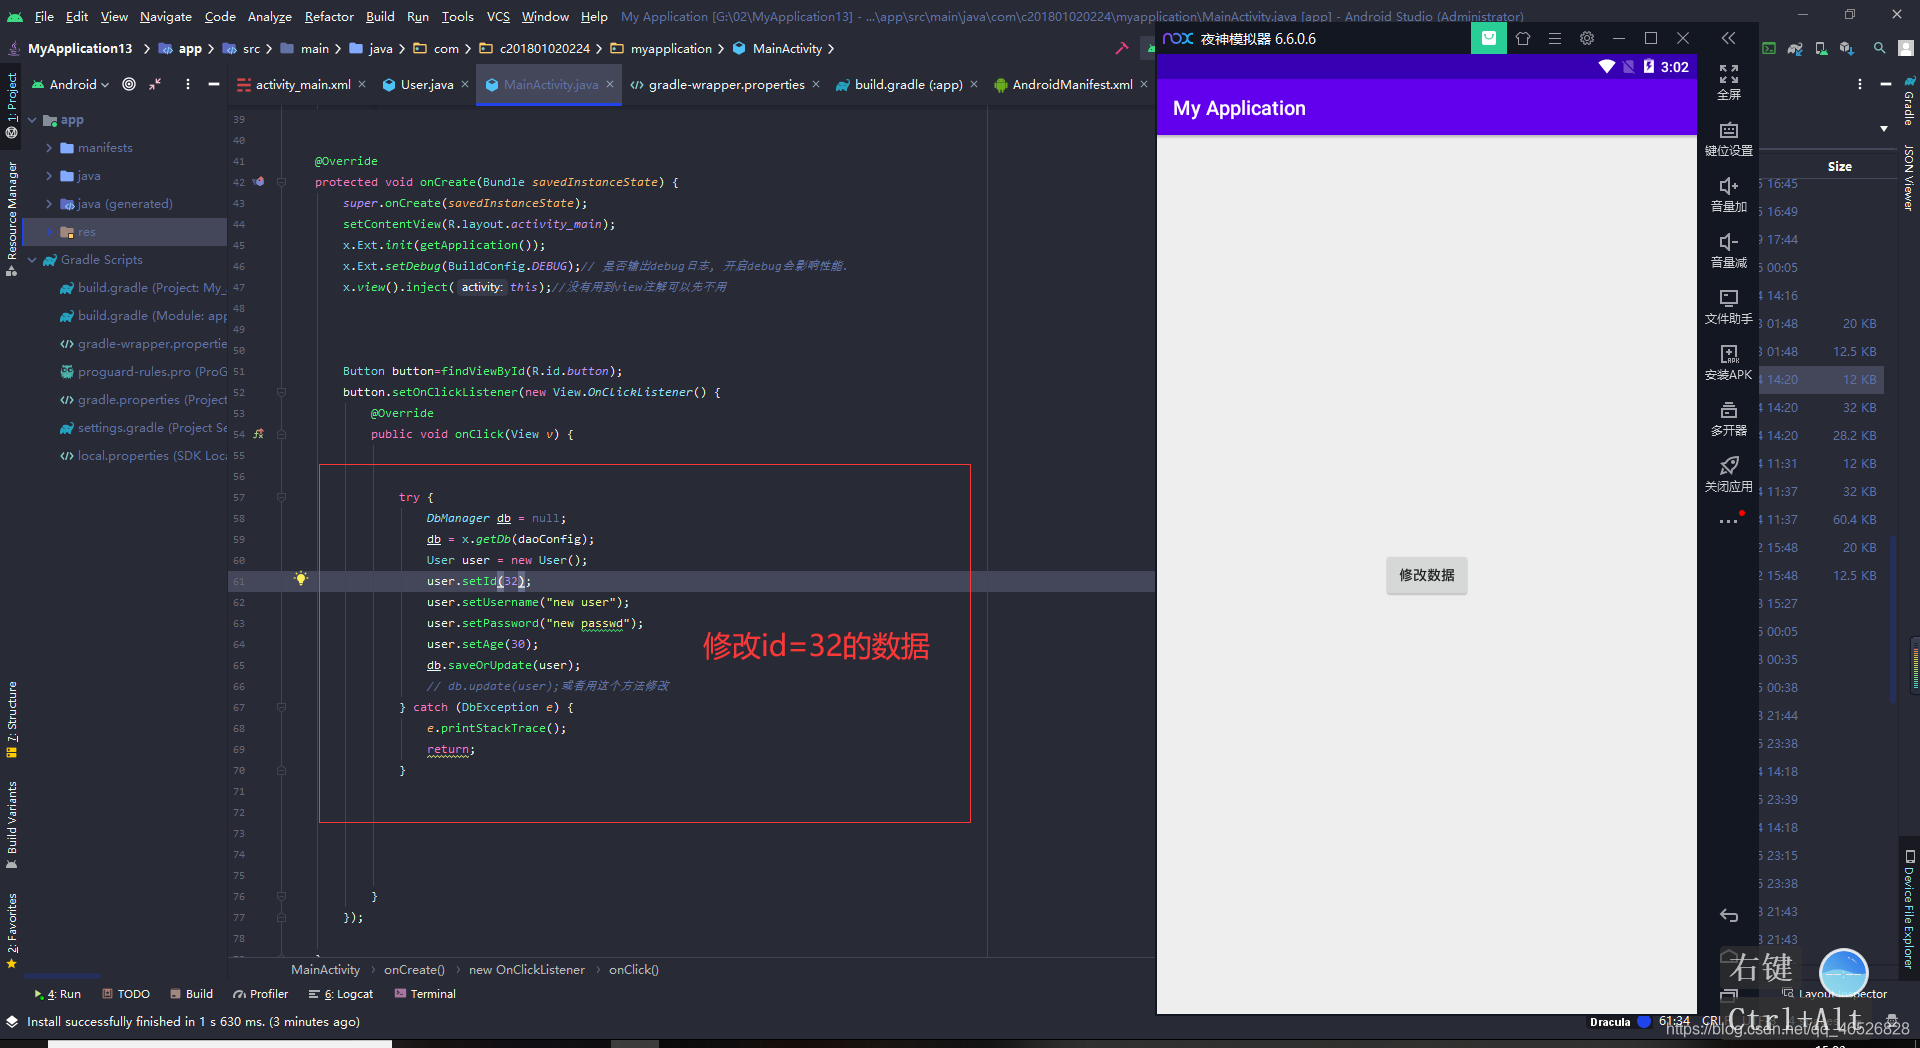Open Nox app center green bag icon
1920x1048 pixels.
(x=1488, y=38)
